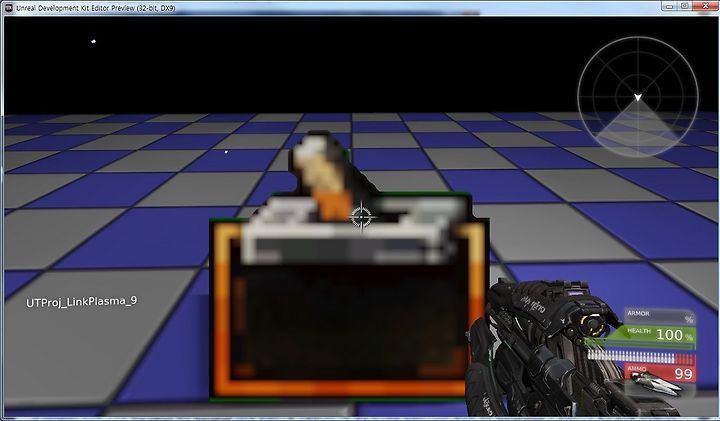The image size is (720, 421).
Task: Close the UDK Editor Preview window
Action: click(704, 6)
